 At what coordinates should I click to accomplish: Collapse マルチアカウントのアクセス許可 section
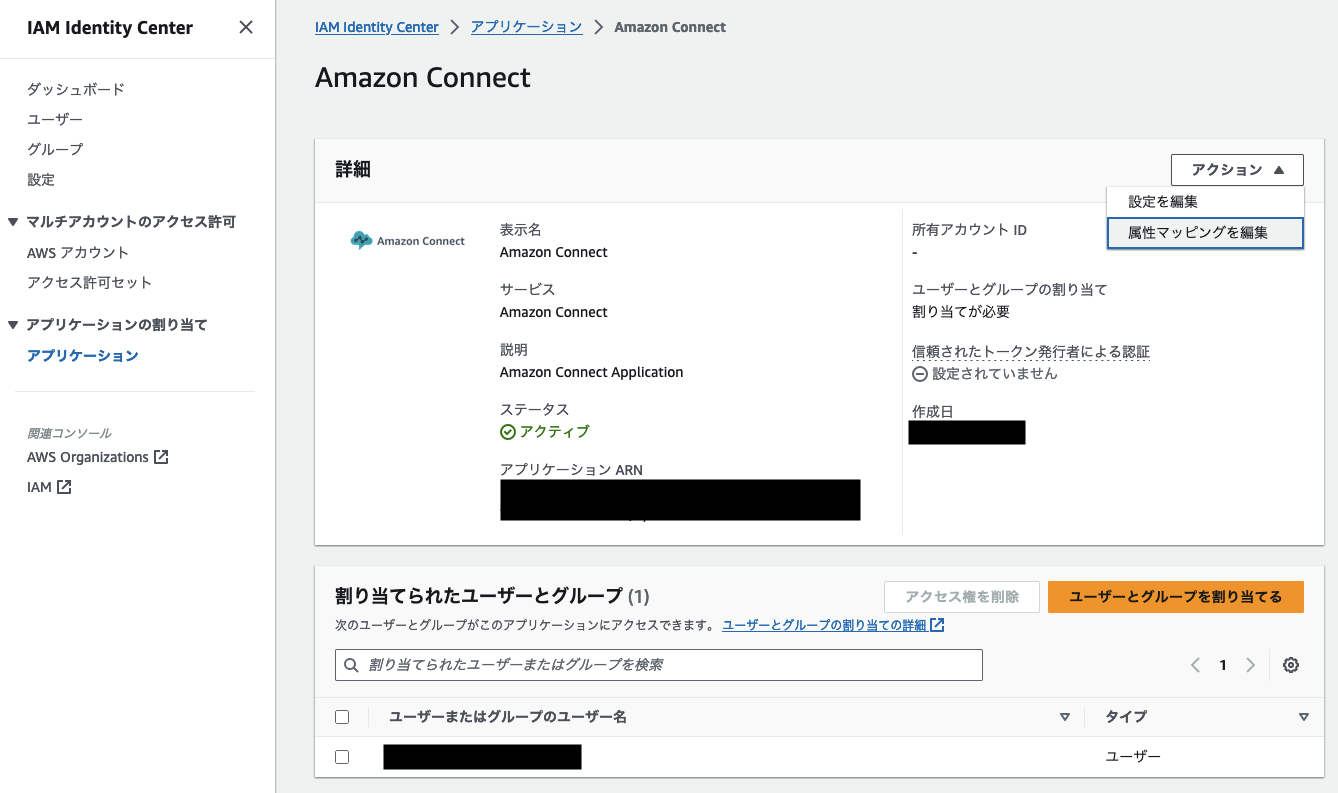13,222
